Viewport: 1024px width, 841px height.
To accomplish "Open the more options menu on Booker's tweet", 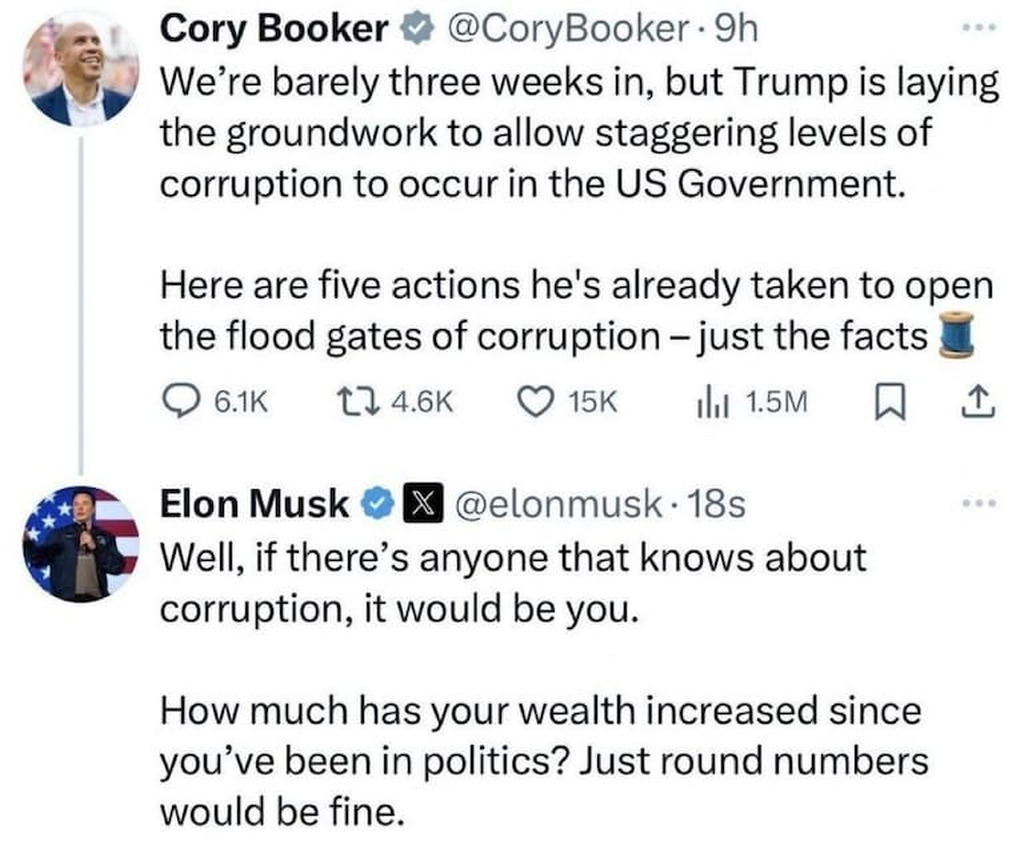I will pyautogui.click(x=980, y=28).
